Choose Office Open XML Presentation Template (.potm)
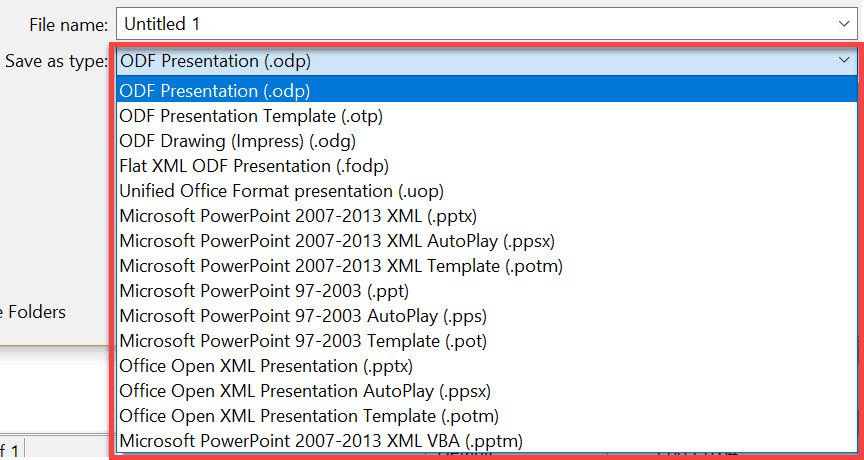This screenshot has width=864, height=460. (x=487, y=416)
